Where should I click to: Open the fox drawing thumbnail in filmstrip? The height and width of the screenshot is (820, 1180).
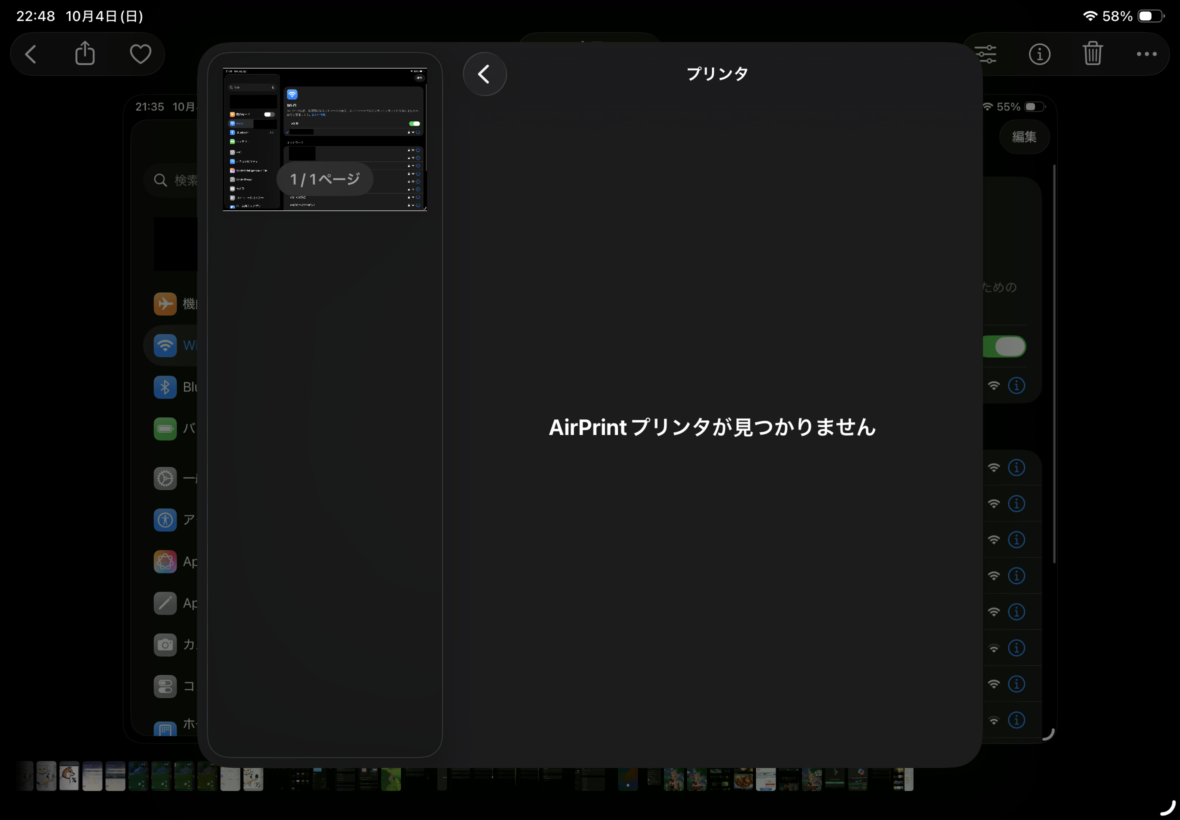[x=69, y=778]
